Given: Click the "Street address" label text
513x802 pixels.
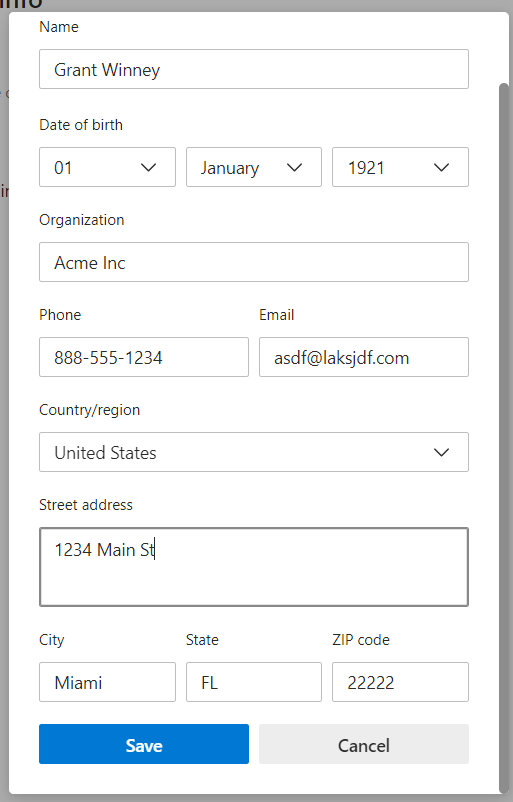Looking at the screenshot, I should (x=86, y=505).
